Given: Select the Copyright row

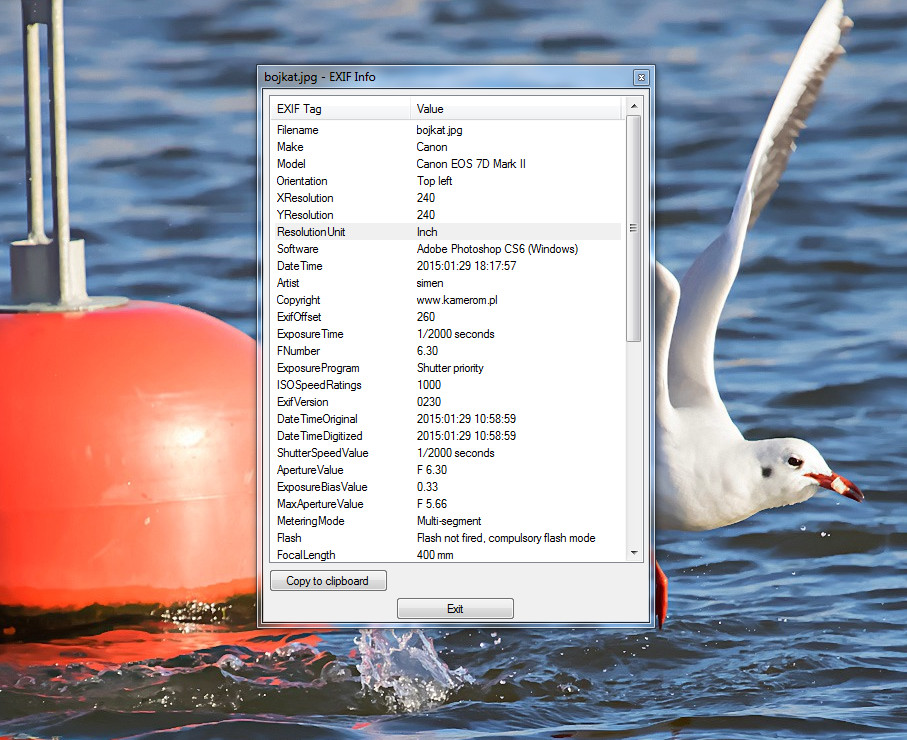Looking at the screenshot, I should tap(446, 300).
